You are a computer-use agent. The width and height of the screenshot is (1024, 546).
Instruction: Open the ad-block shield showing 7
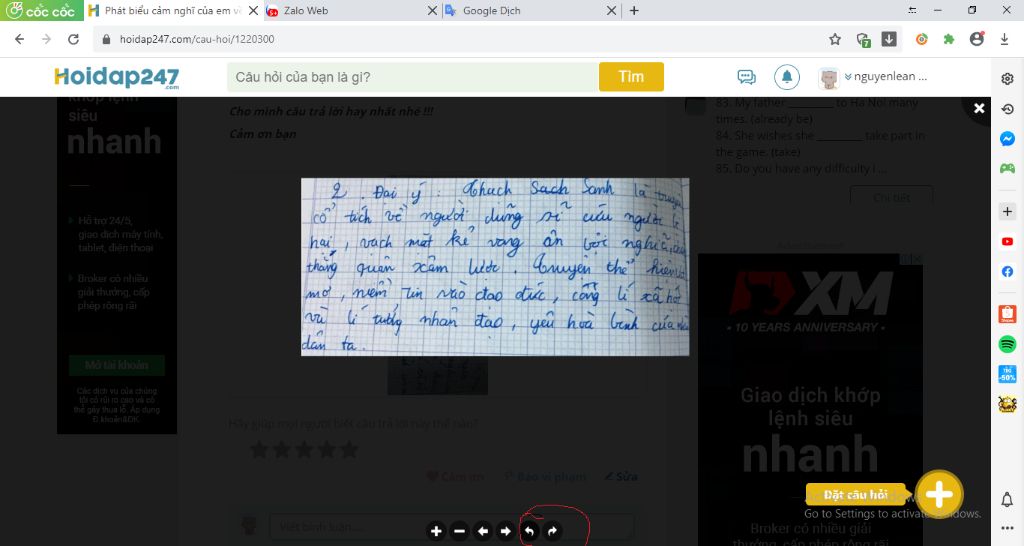click(863, 40)
